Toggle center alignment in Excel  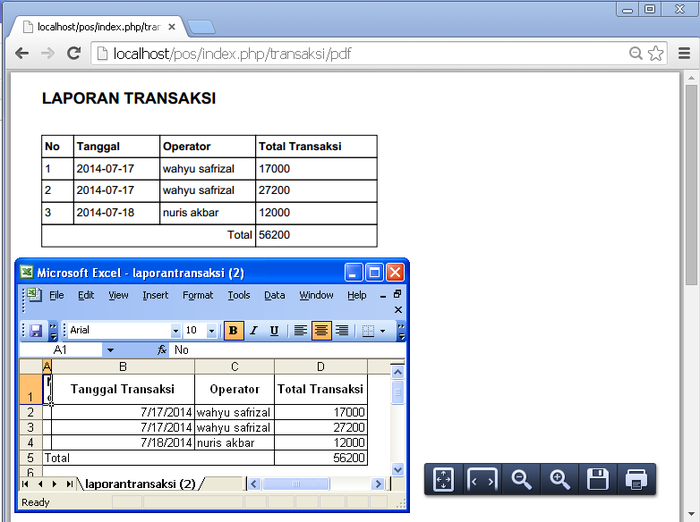(x=321, y=330)
